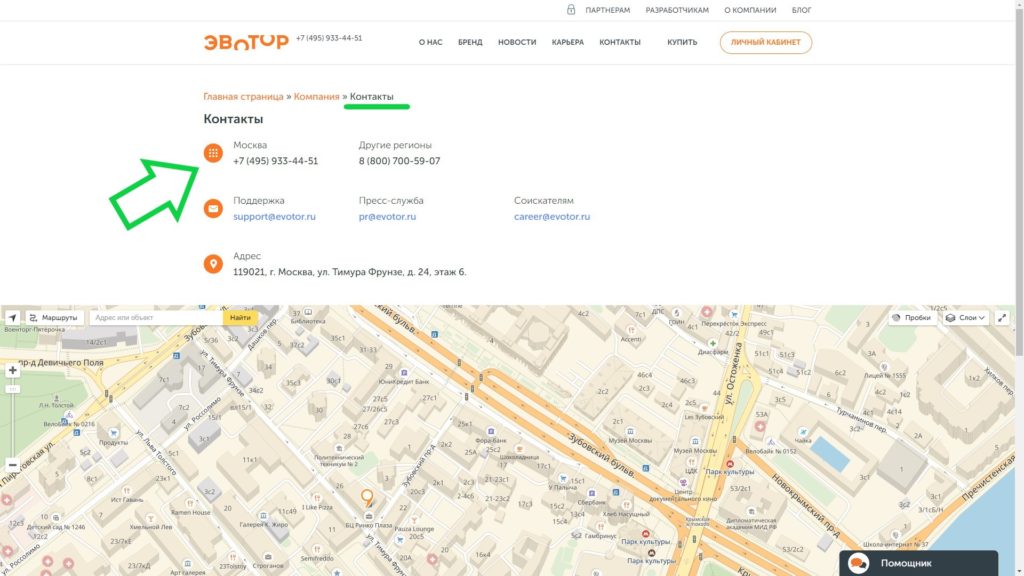Screen dimensions: 1024x576
Task: Zoom out the map with the minus button
Action: tap(12, 465)
